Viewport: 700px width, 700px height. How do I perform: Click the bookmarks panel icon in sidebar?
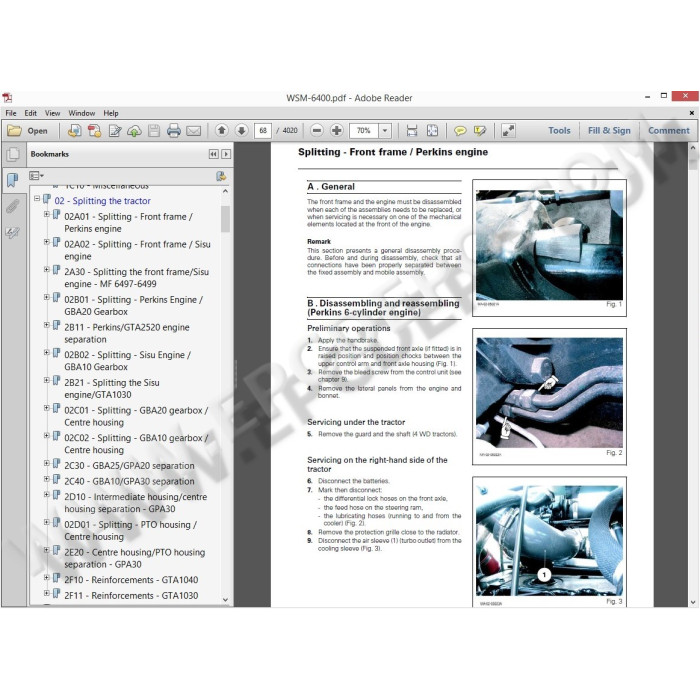12,181
